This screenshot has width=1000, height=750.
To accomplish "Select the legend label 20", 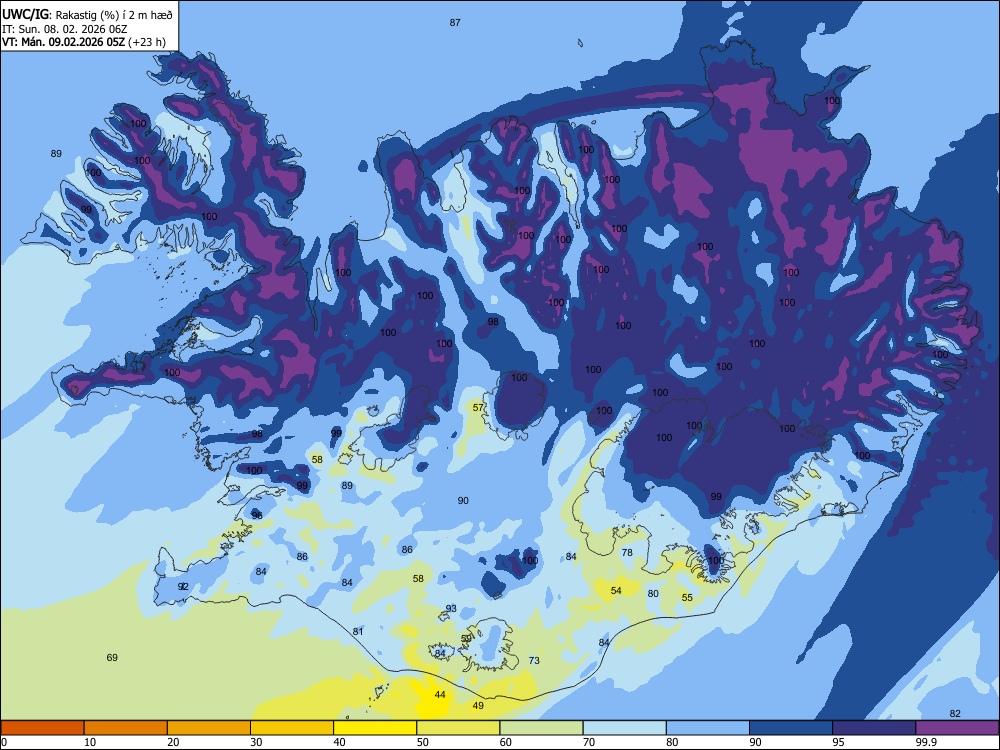I will [173, 742].
